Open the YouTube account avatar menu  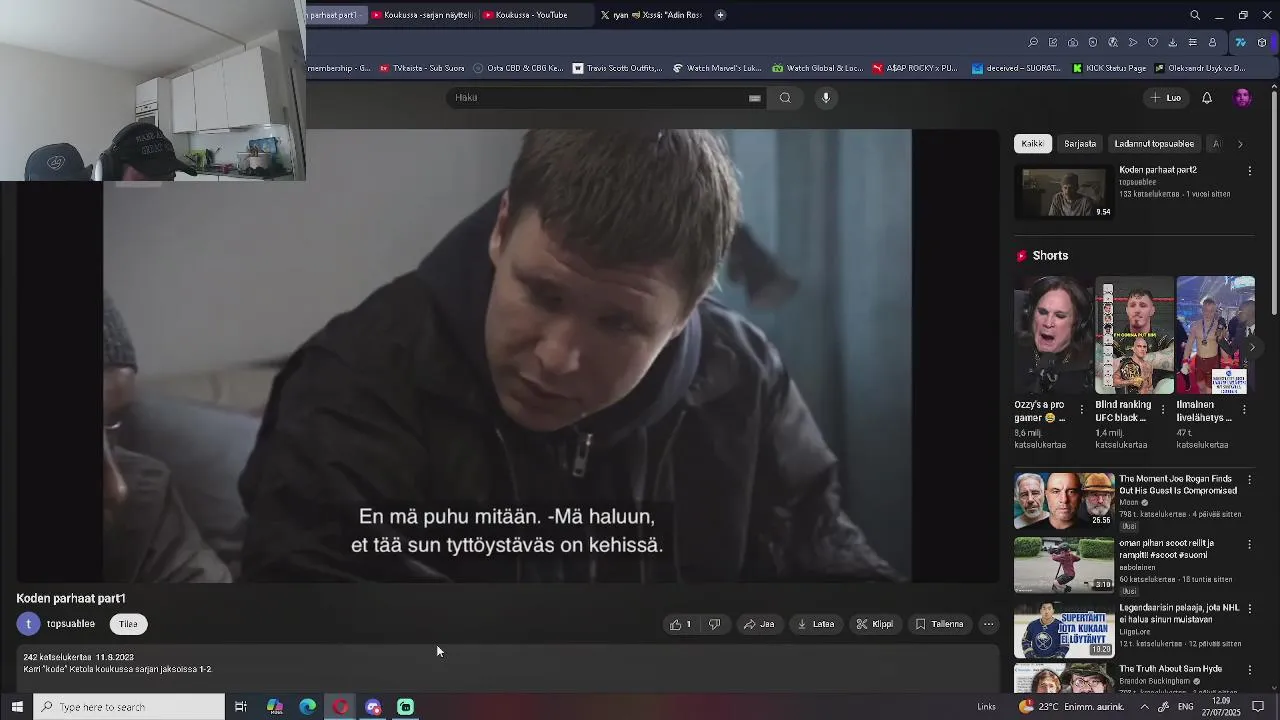[1242, 98]
